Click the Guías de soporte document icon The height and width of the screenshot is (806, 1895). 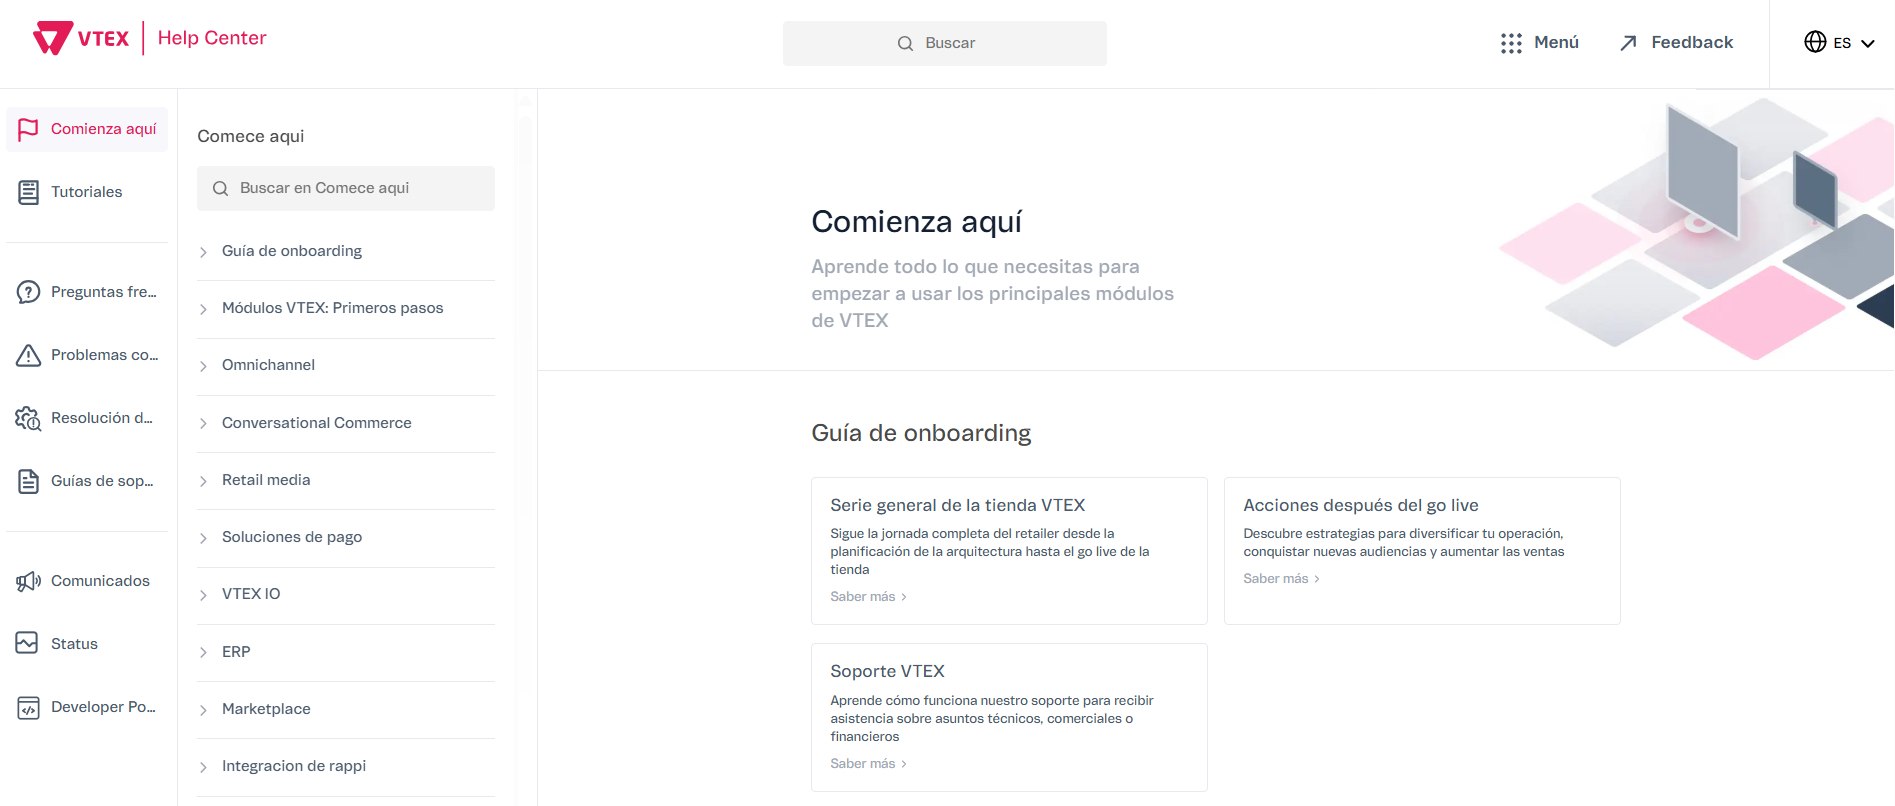tap(29, 481)
